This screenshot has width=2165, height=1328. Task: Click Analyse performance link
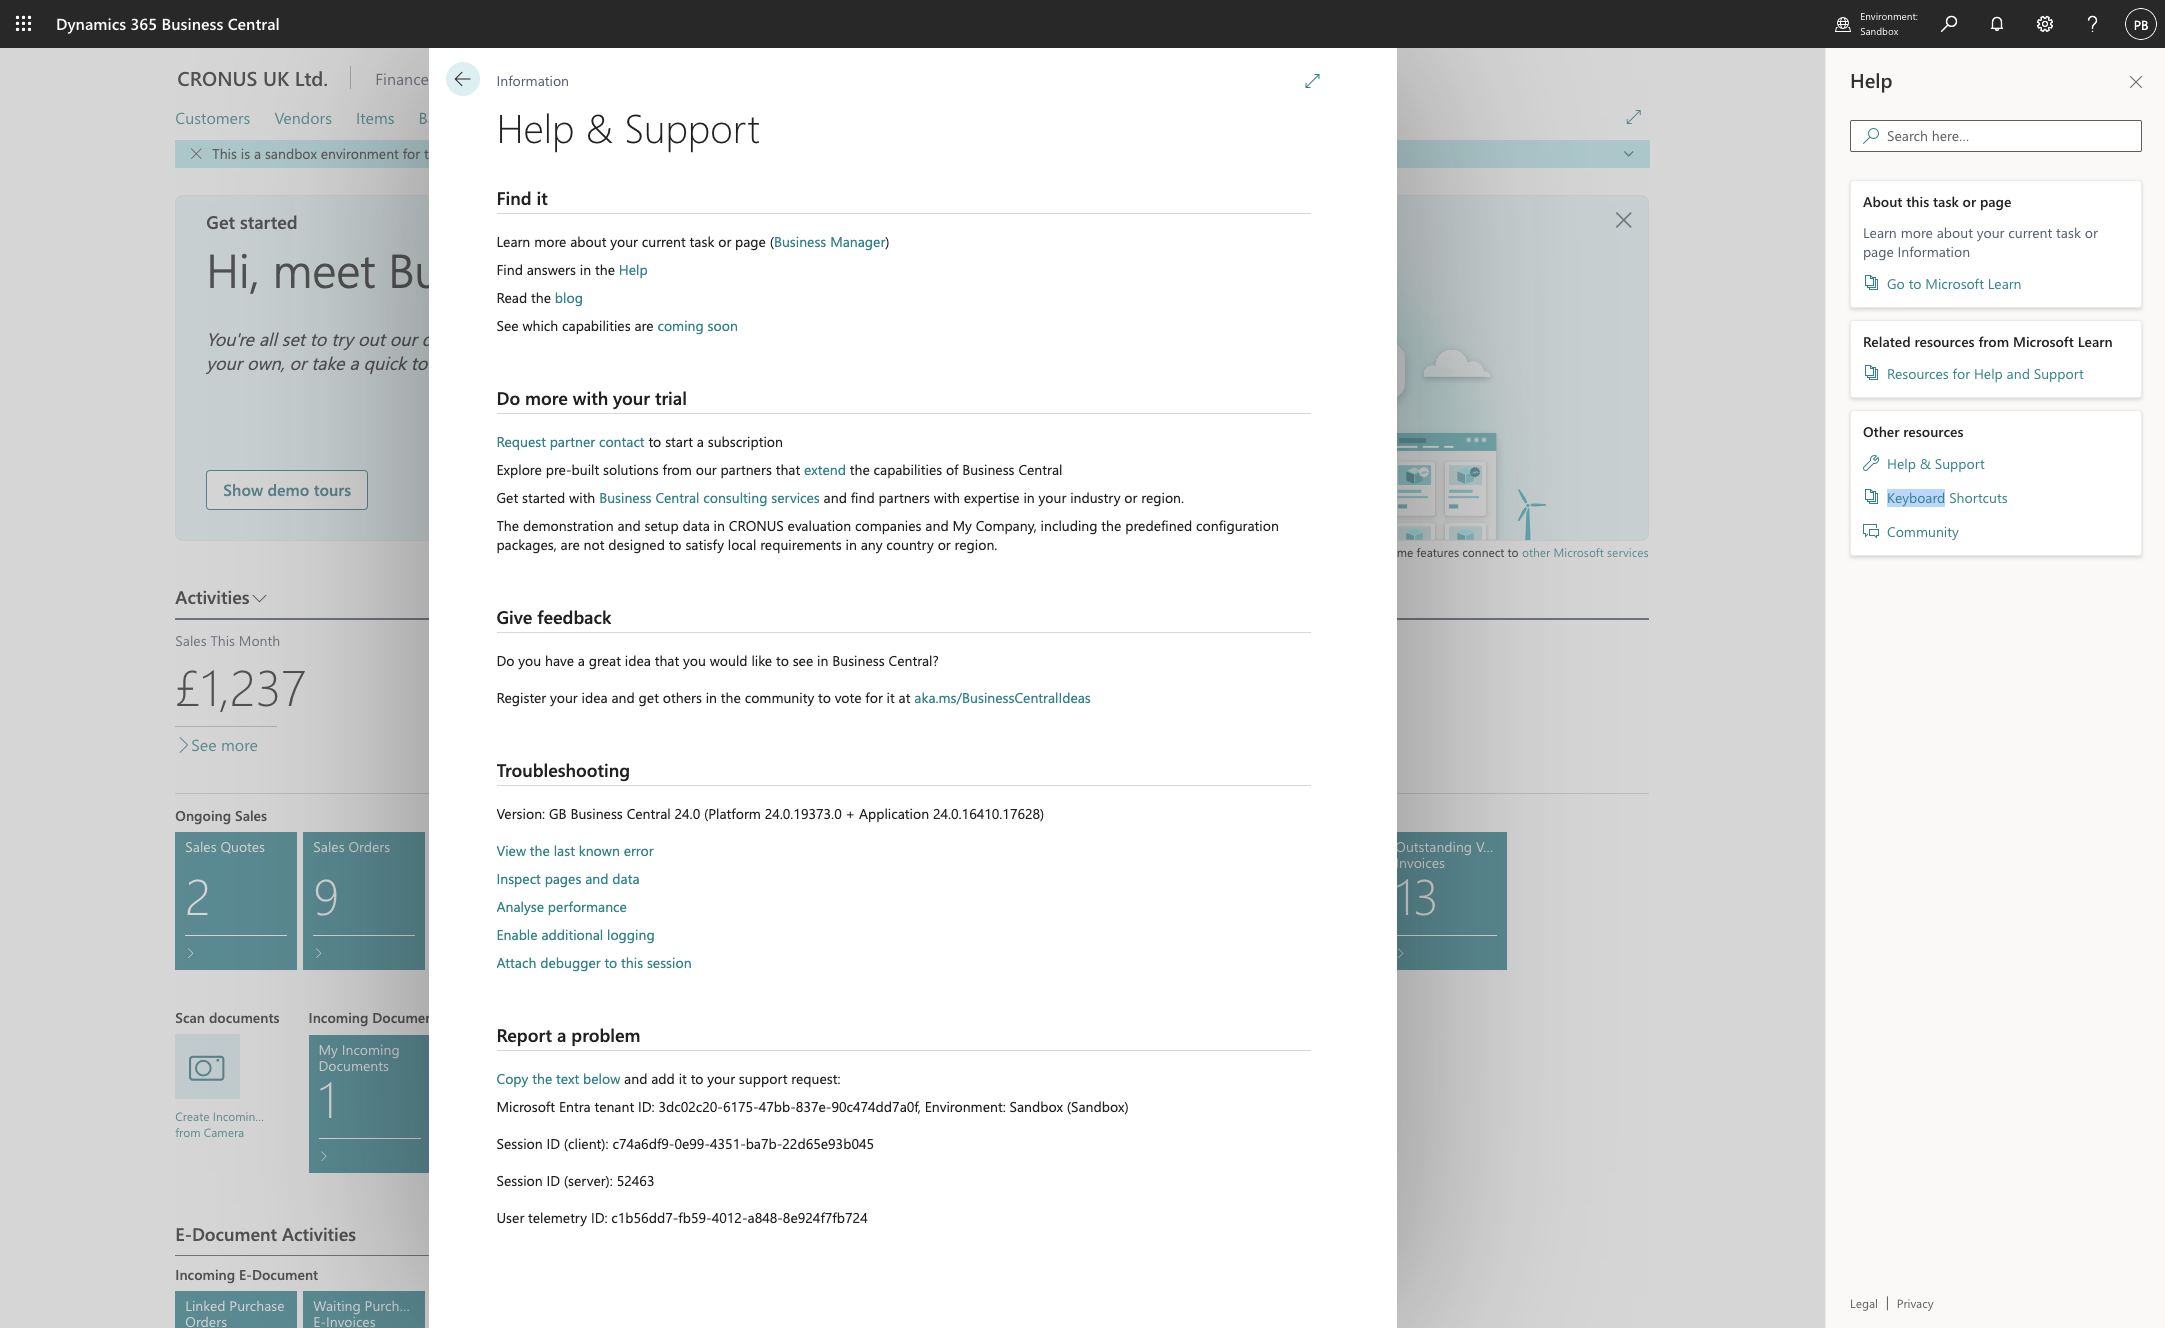point(562,907)
